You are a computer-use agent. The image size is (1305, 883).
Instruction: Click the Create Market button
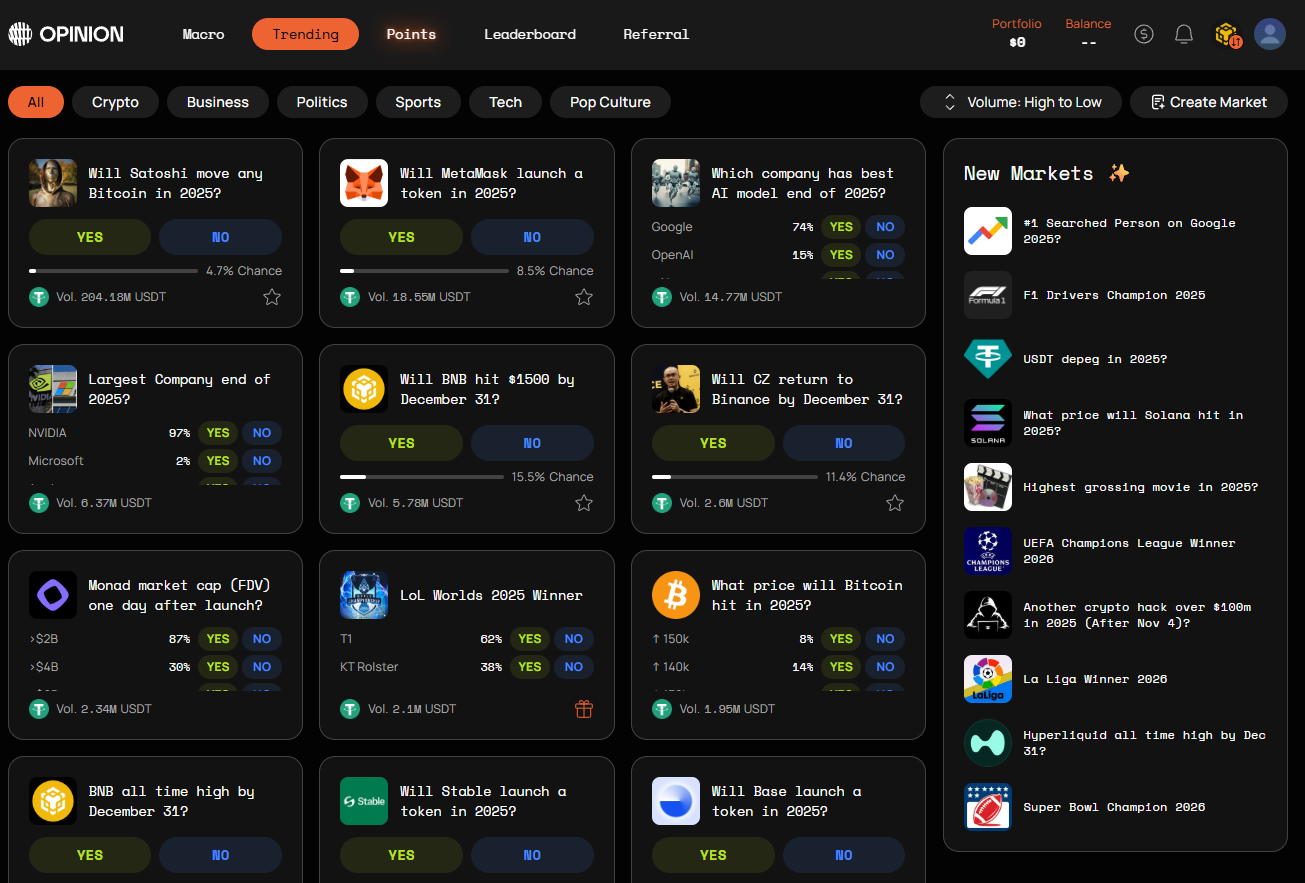coord(1208,102)
